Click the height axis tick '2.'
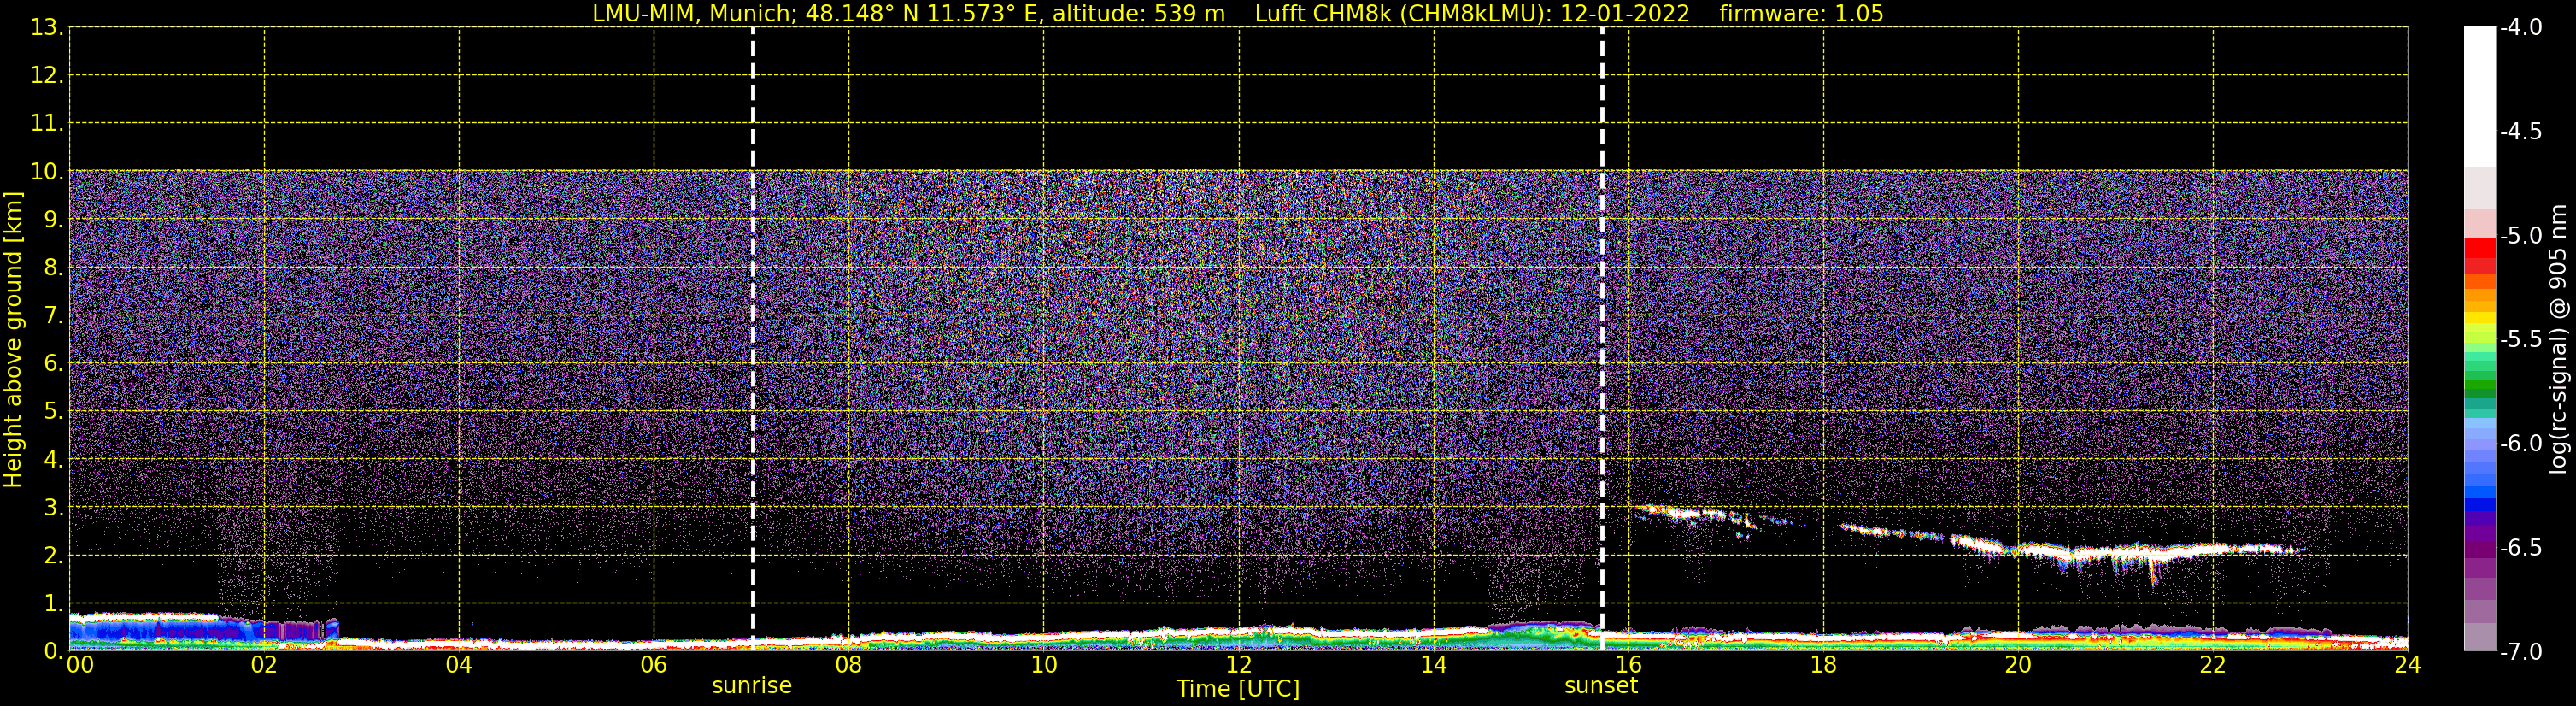2576x706 pixels. 53,556
